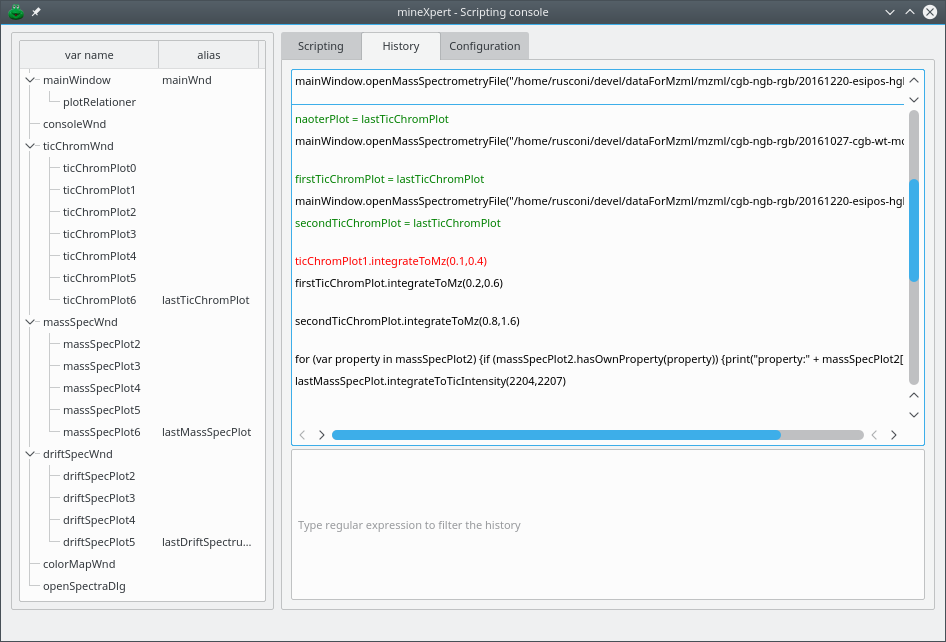Click the 'var name' column header
946x642 pixels.
89,55
